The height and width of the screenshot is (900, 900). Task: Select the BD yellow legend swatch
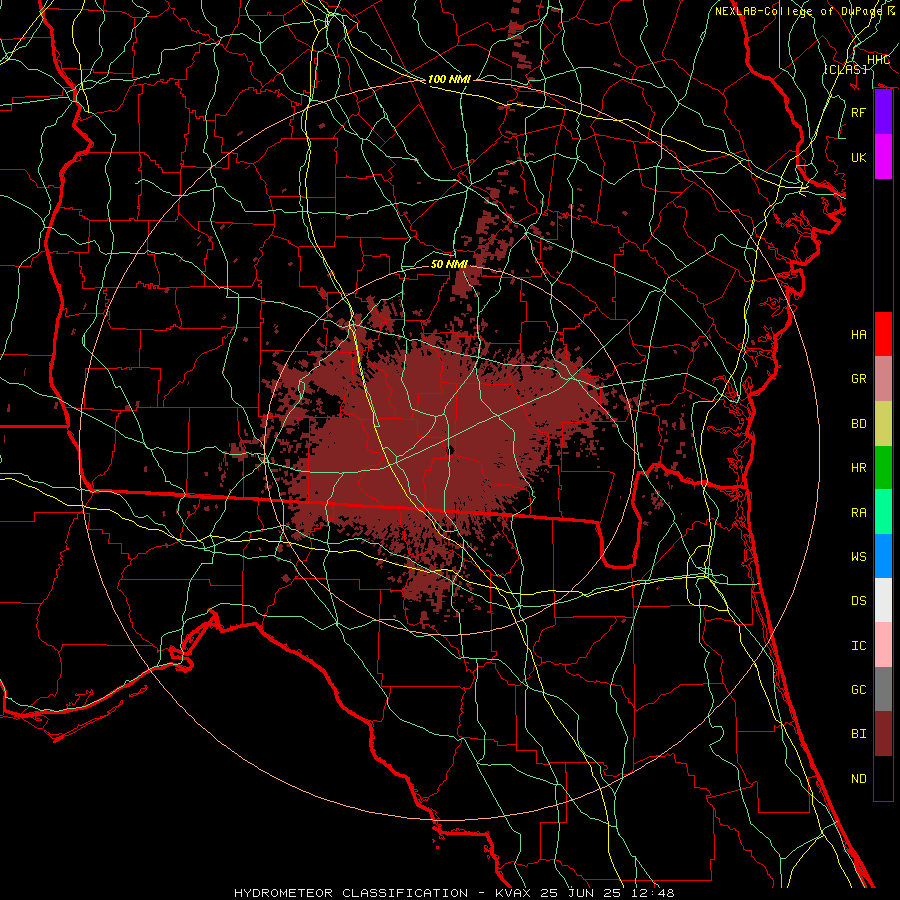(x=883, y=424)
